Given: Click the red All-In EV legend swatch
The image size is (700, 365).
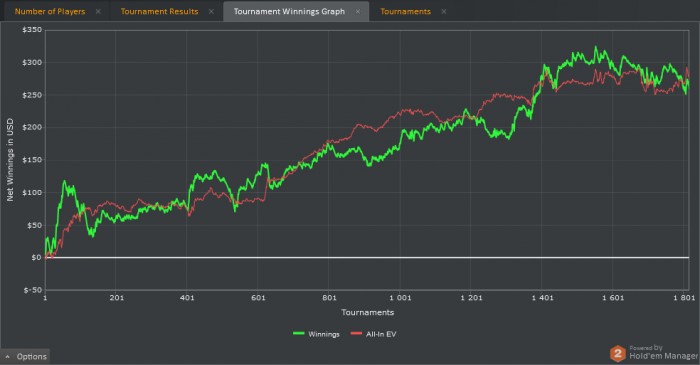Looking at the screenshot, I should pyautogui.click(x=356, y=334).
